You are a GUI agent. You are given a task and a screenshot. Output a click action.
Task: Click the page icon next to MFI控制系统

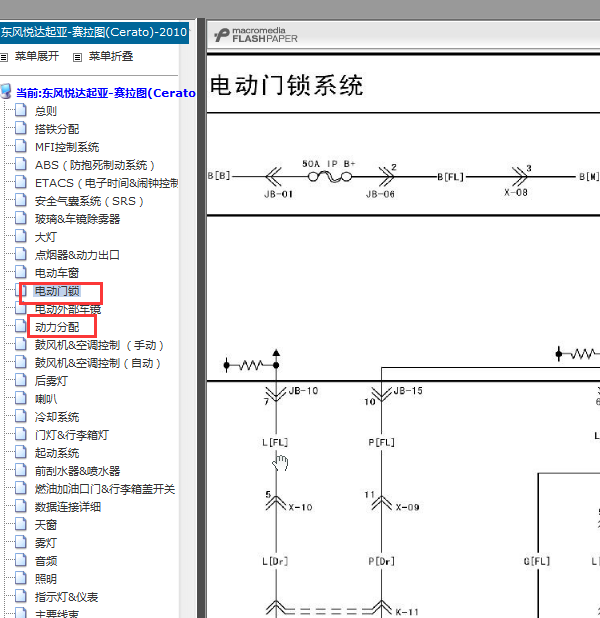(x=21, y=146)
